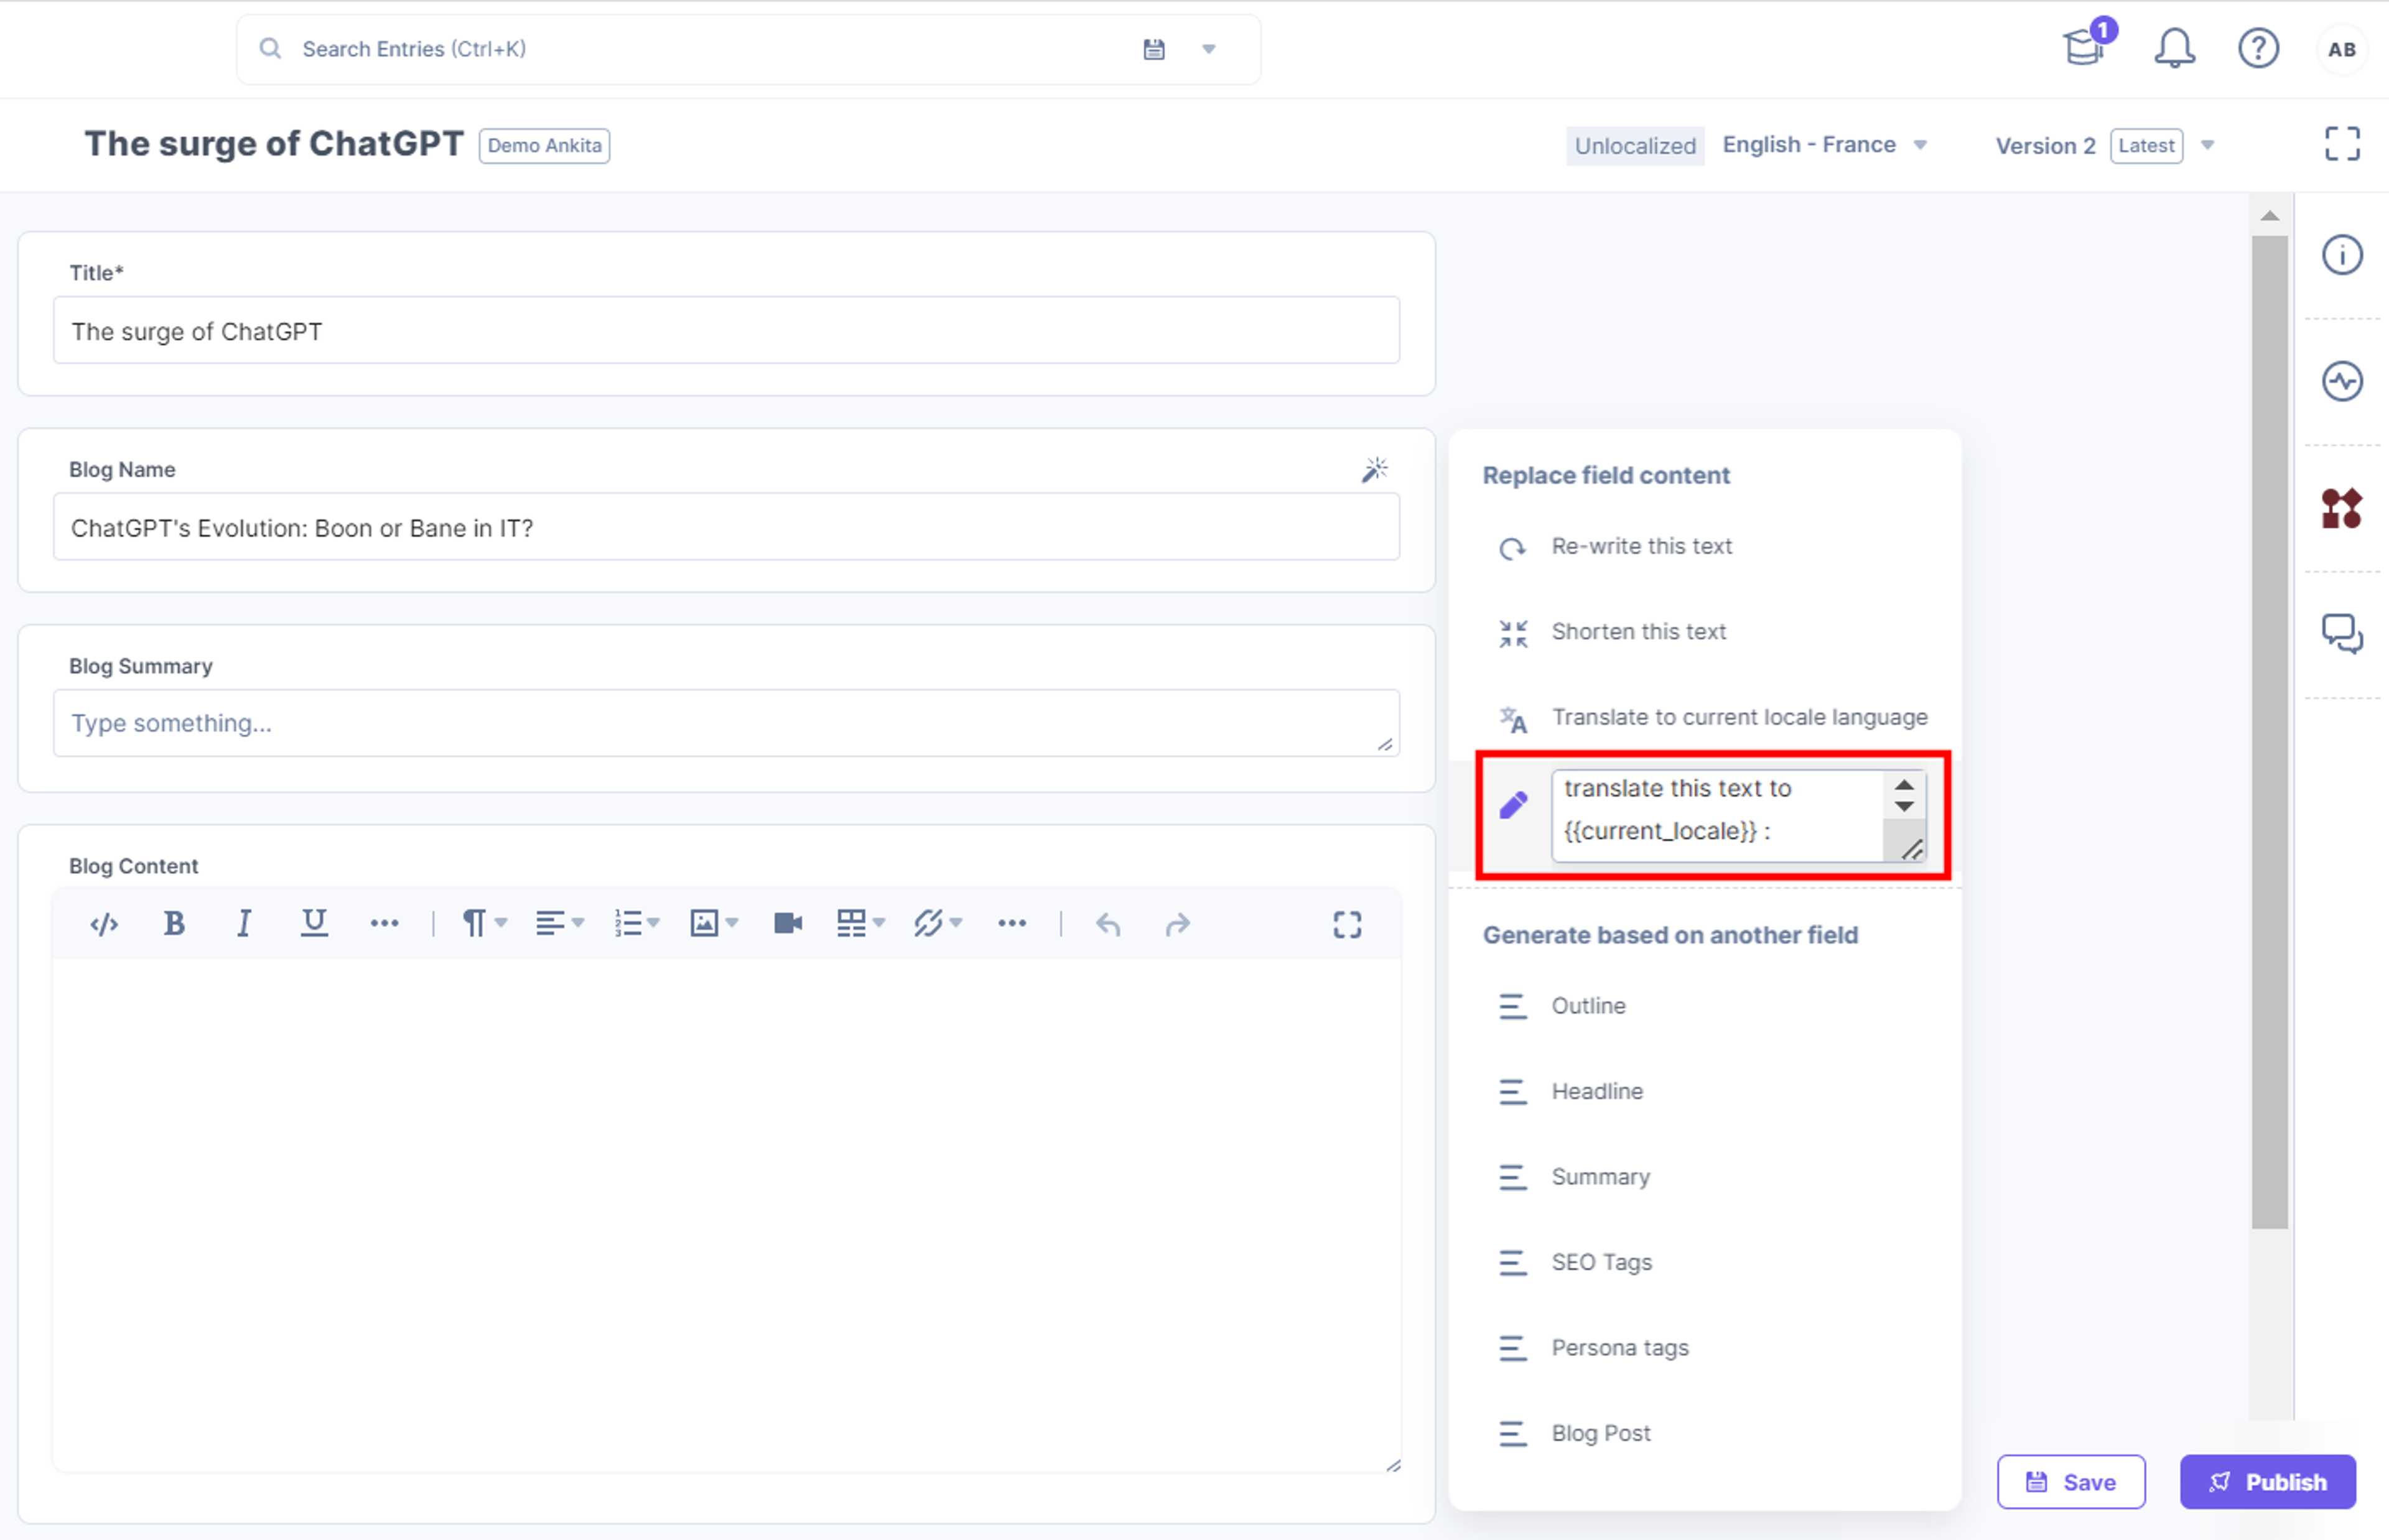Toggle italic formatting in Blog Content
Screen dimensions: 2389x1540
243,923
